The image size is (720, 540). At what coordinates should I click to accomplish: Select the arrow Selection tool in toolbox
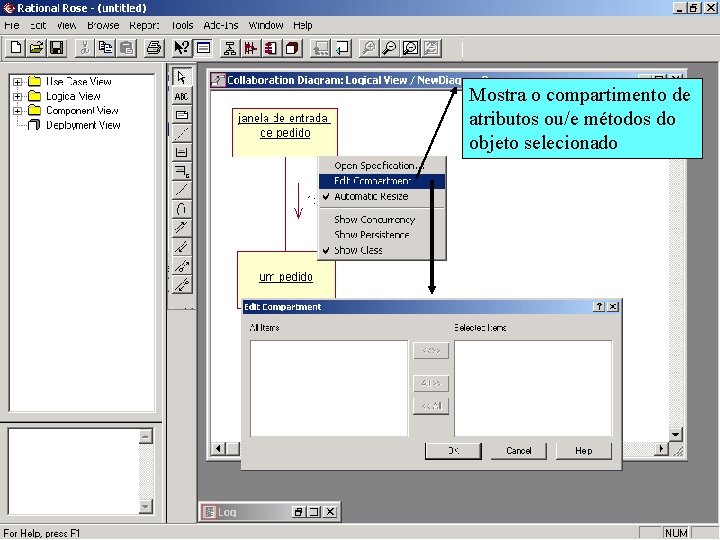pyautogui.click(x=182, y=77)
